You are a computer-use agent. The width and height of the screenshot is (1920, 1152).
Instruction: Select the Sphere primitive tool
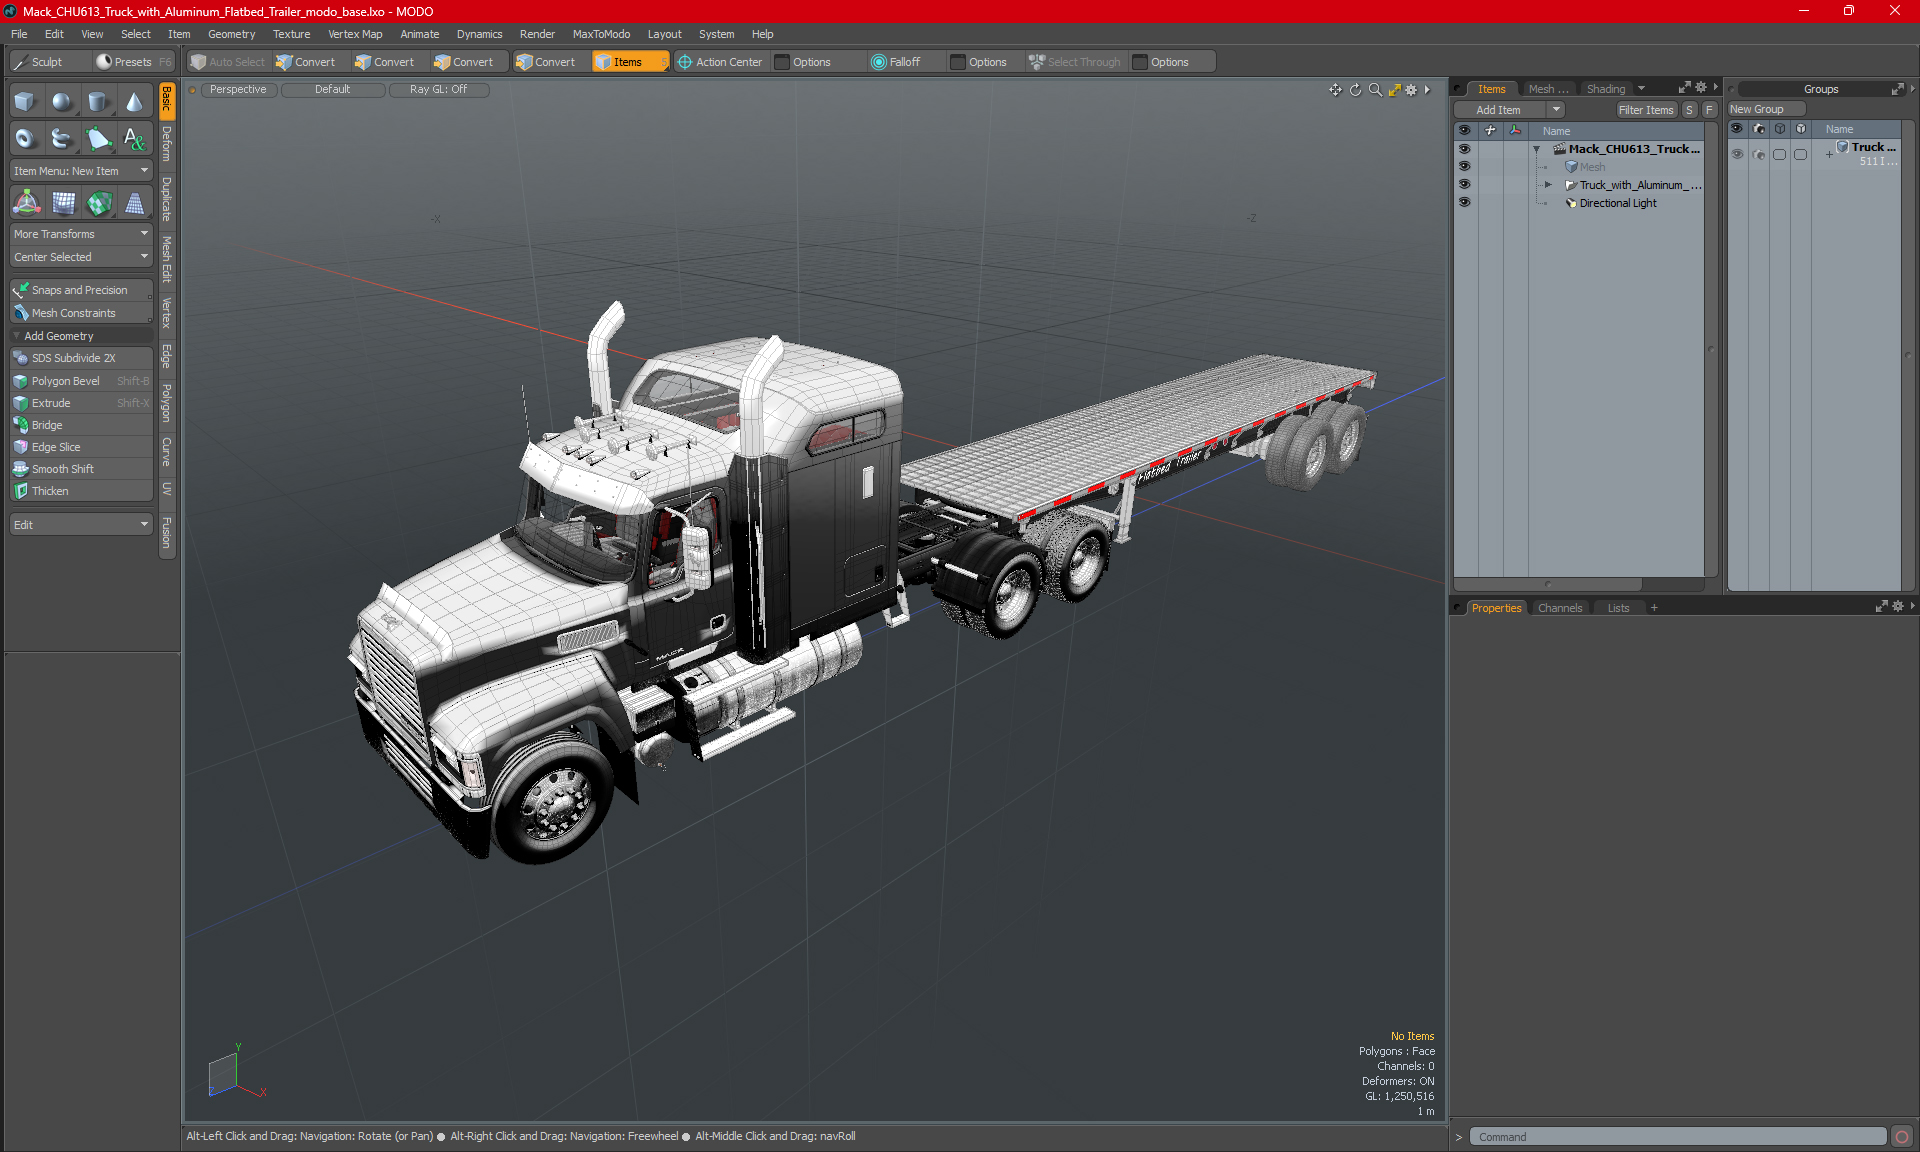tap(61, 102)
